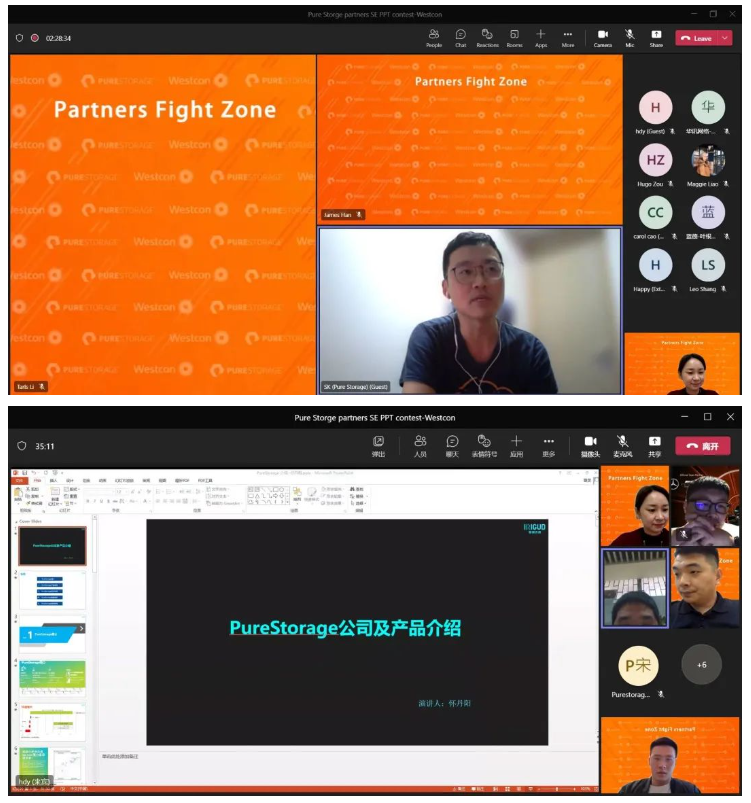Image resolution: width=751 pixels, height=803 pixels.
Task: Open the red File tab in PowerPoint ribbon
Action: pyautogui.click(x=19, y=480)
